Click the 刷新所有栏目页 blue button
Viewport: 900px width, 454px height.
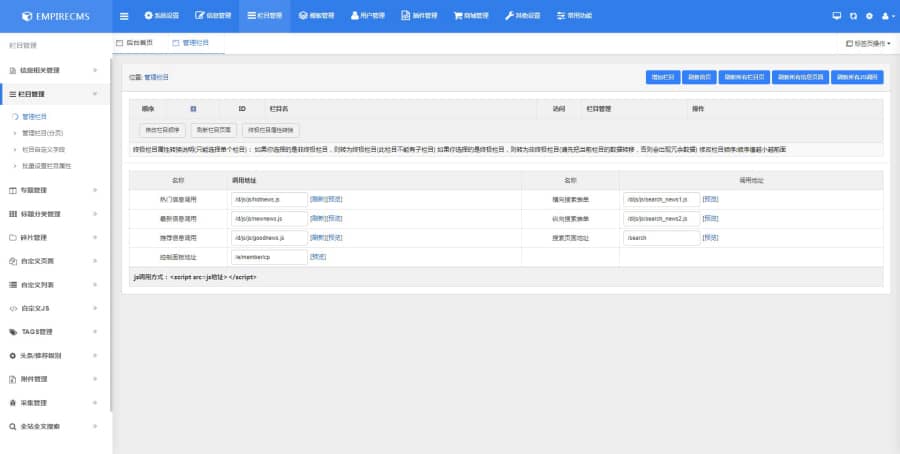coord(744,77)
